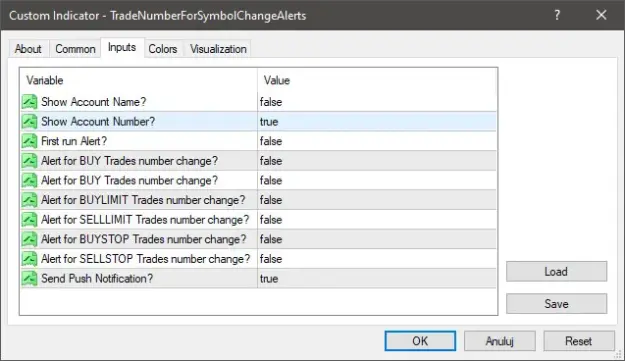Viewport: 625px width, 361px height.
Task: Select the Show Account Number? variable
Action: (98, 122)
